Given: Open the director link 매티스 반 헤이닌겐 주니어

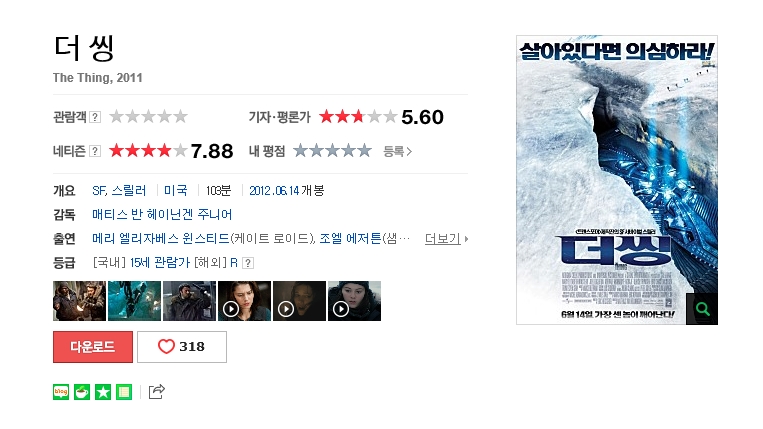Looking at the screenshot, I should 162,214.
